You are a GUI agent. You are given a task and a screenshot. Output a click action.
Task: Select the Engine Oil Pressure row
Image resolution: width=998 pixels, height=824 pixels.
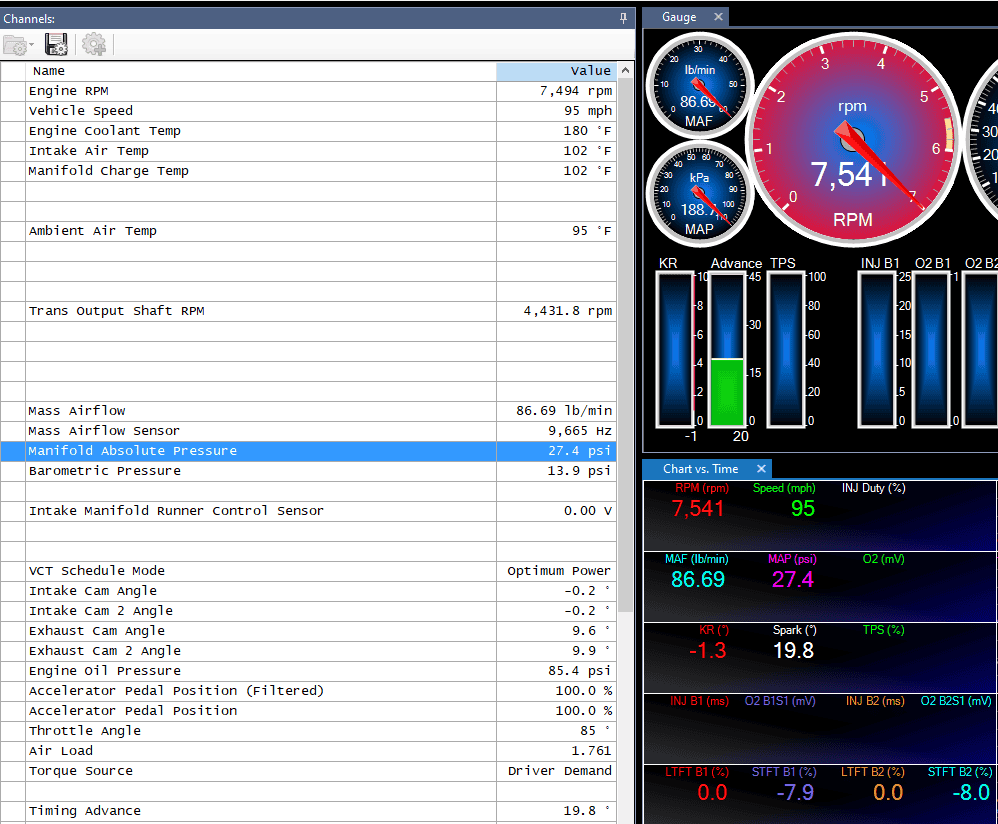pyautogui.click(x=309, y=671)
